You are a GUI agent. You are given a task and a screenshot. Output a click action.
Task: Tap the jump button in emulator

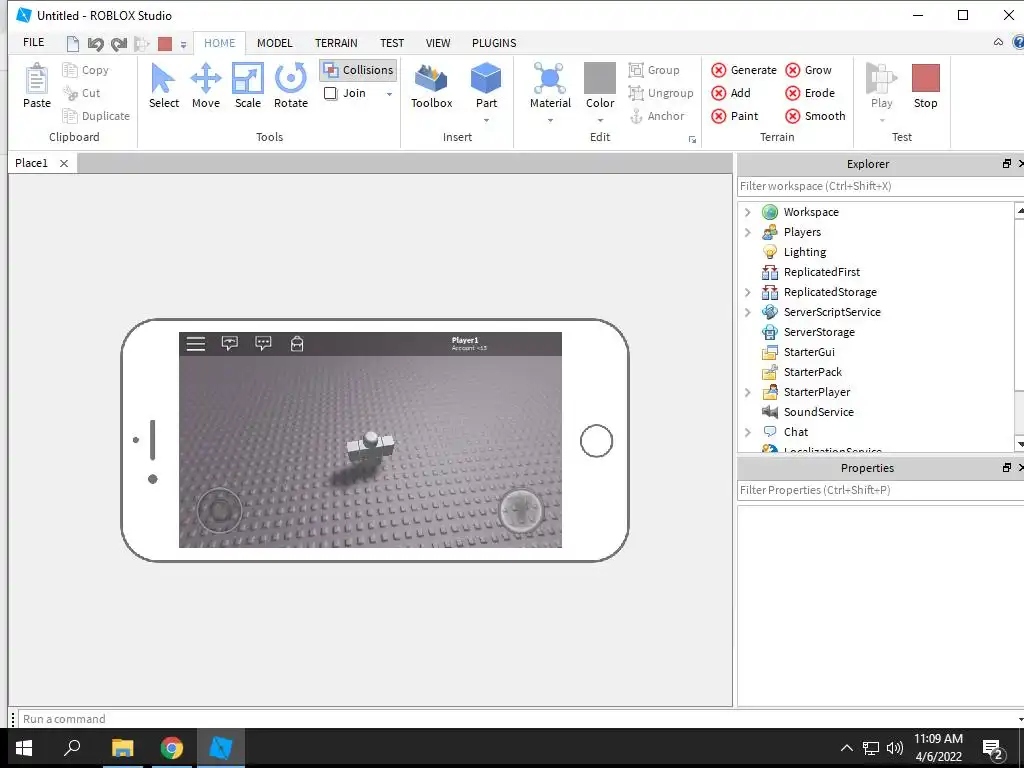click(521, 511)
